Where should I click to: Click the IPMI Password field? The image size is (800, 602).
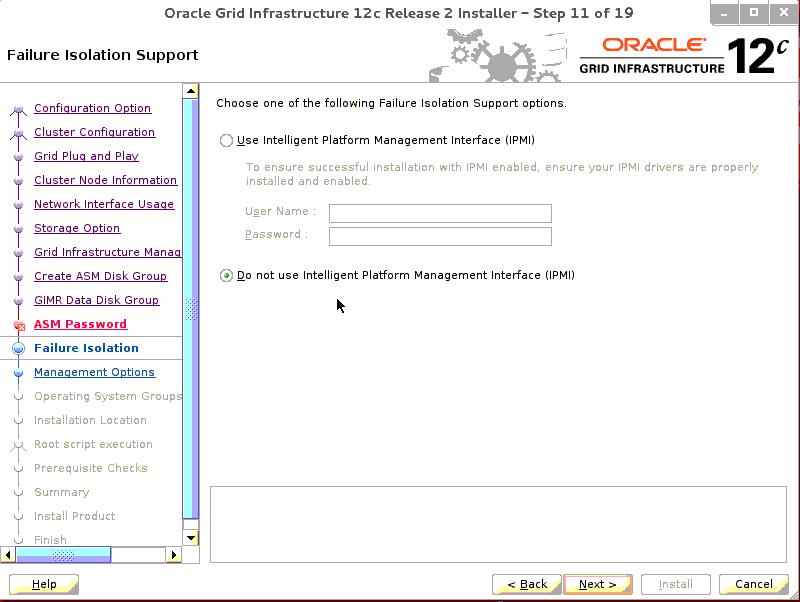(x=440, y=236)
